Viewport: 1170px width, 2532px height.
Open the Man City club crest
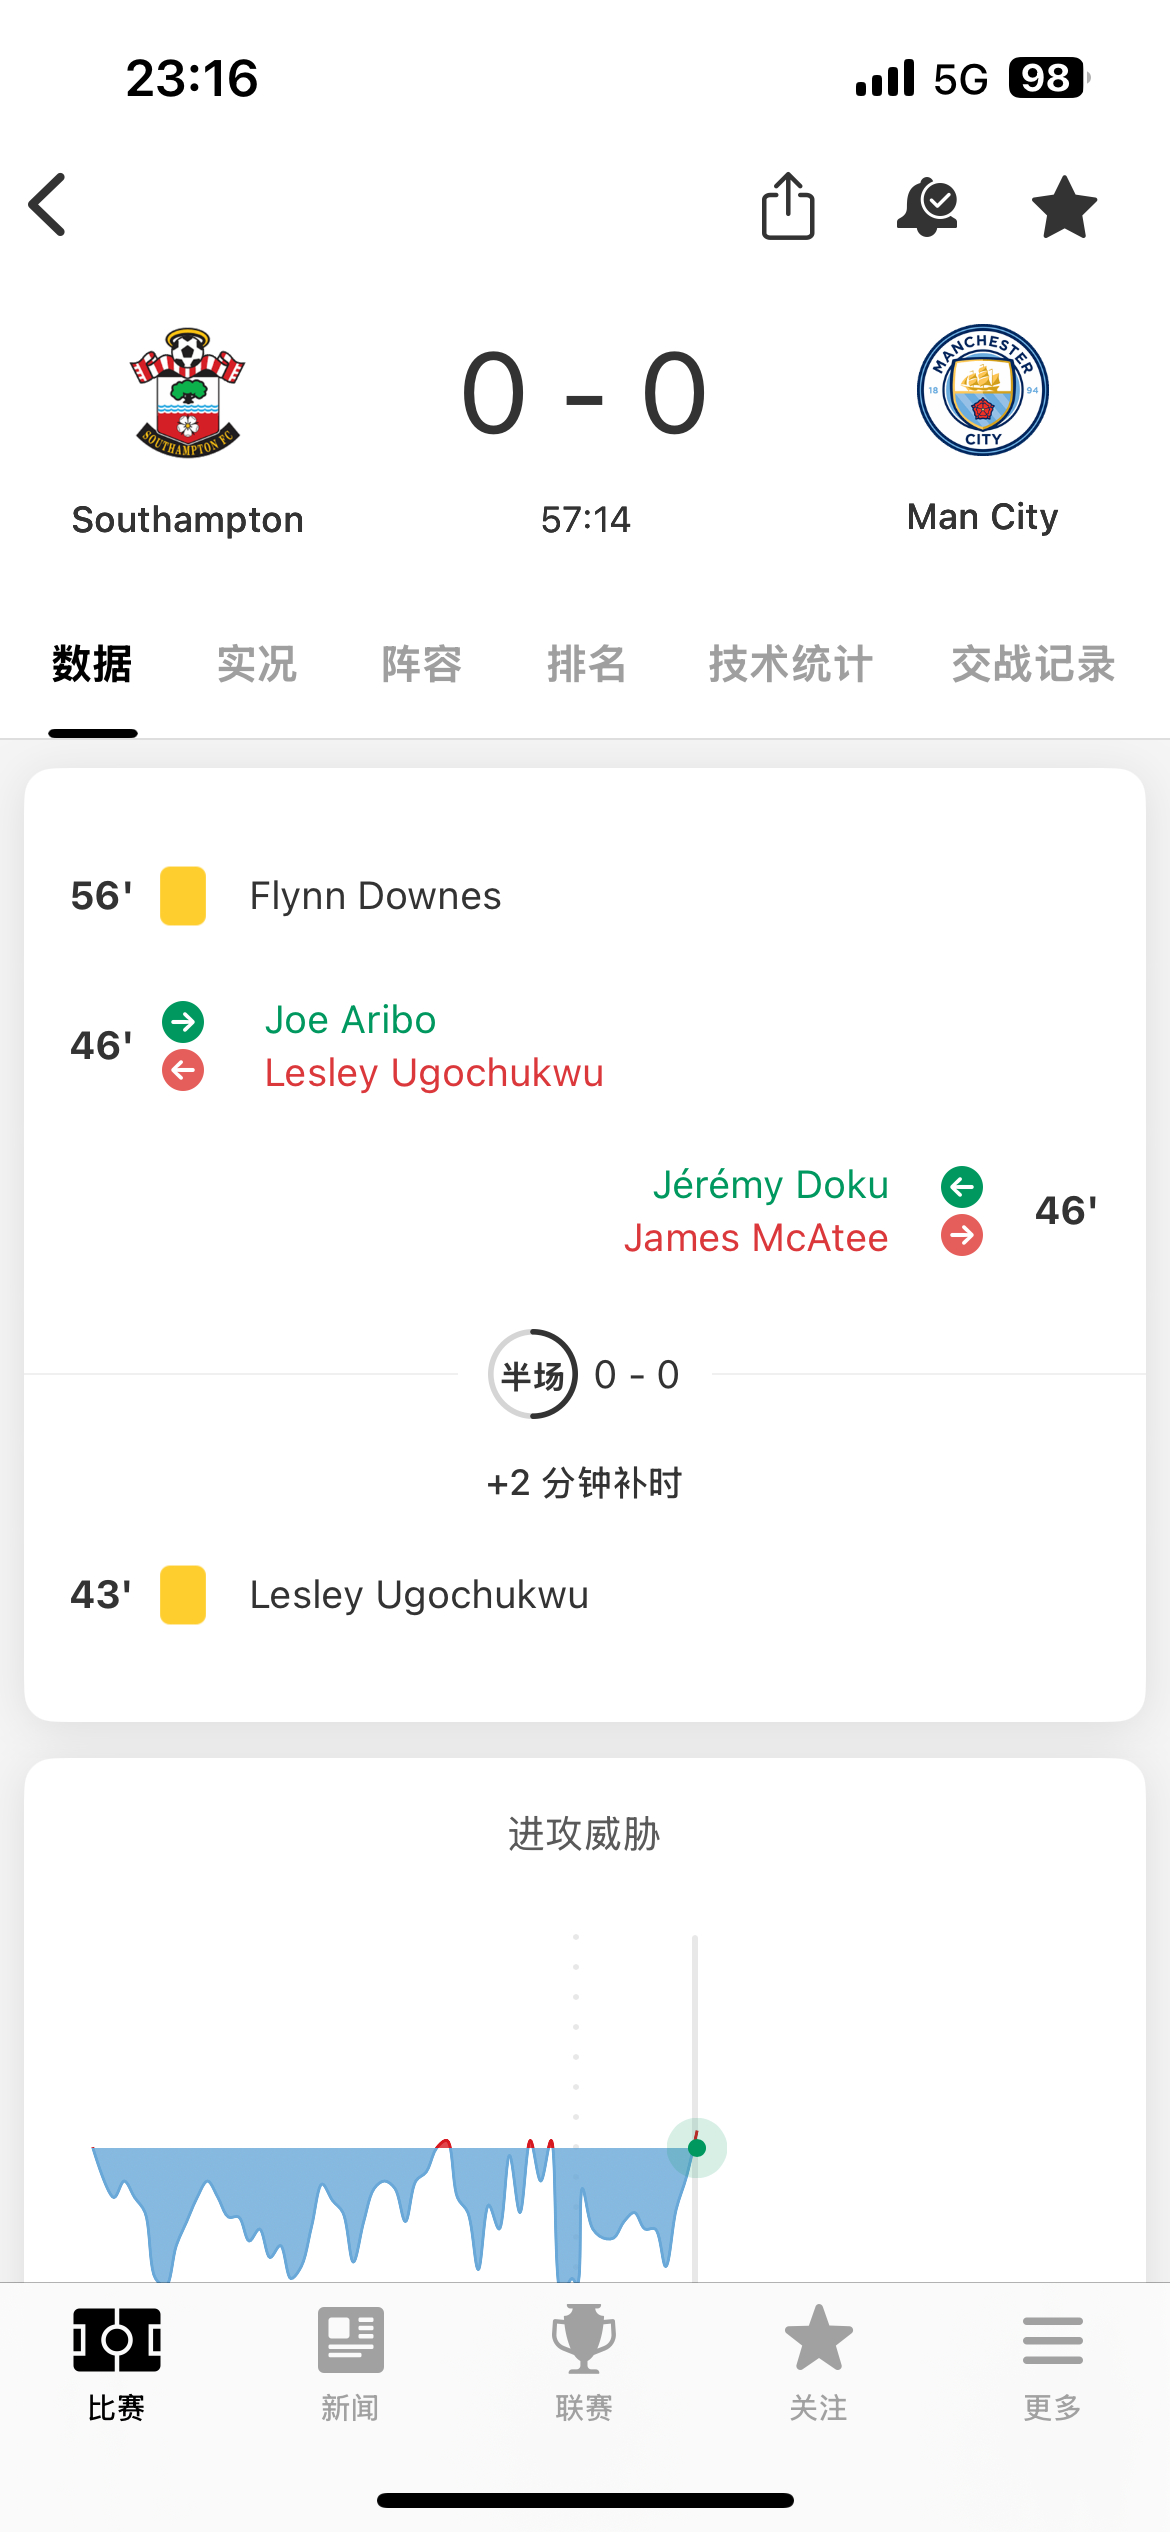[982, 390]
